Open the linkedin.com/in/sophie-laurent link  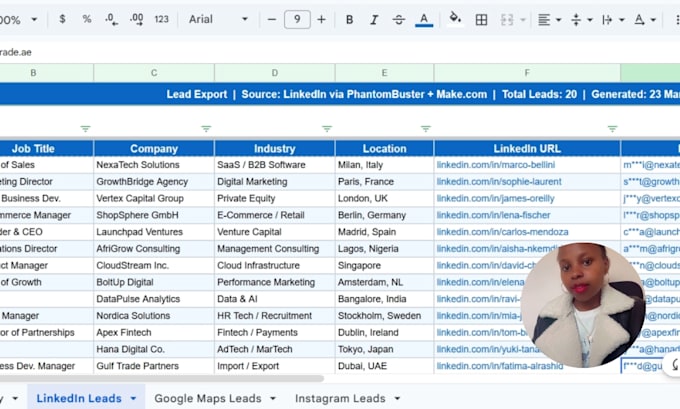pyautogui.click(x=499, y=182)
